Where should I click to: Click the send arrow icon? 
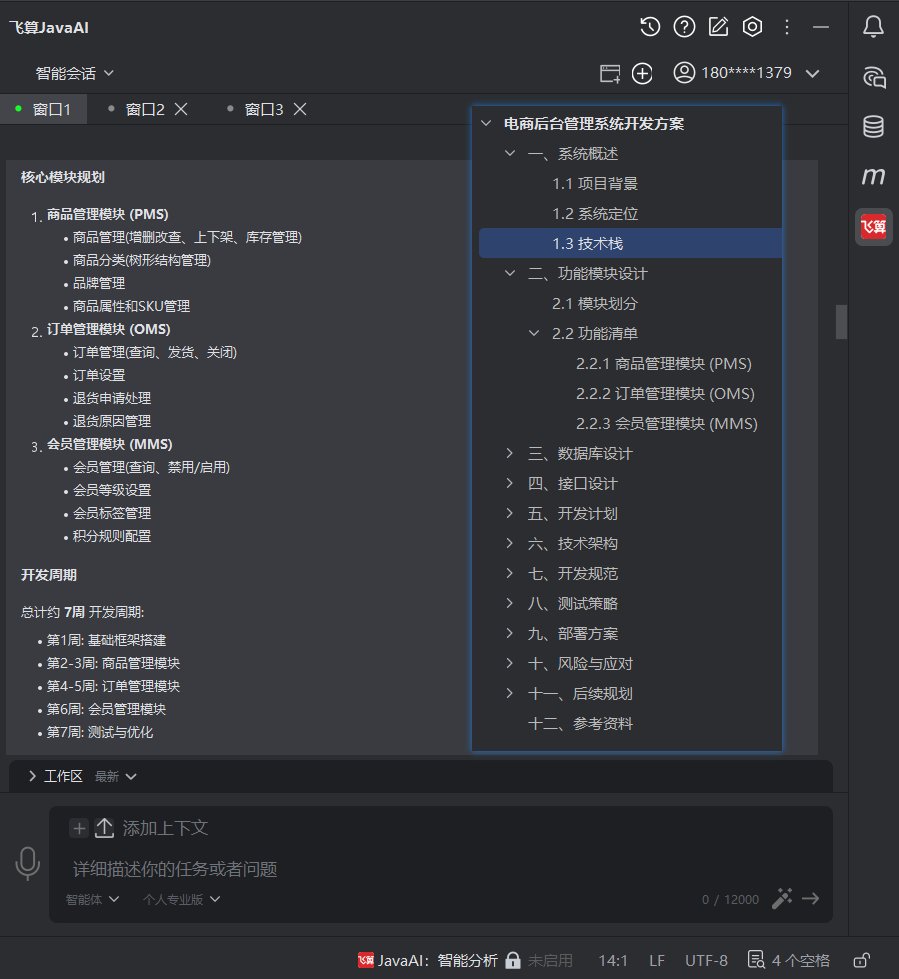[x=810, y=898]
